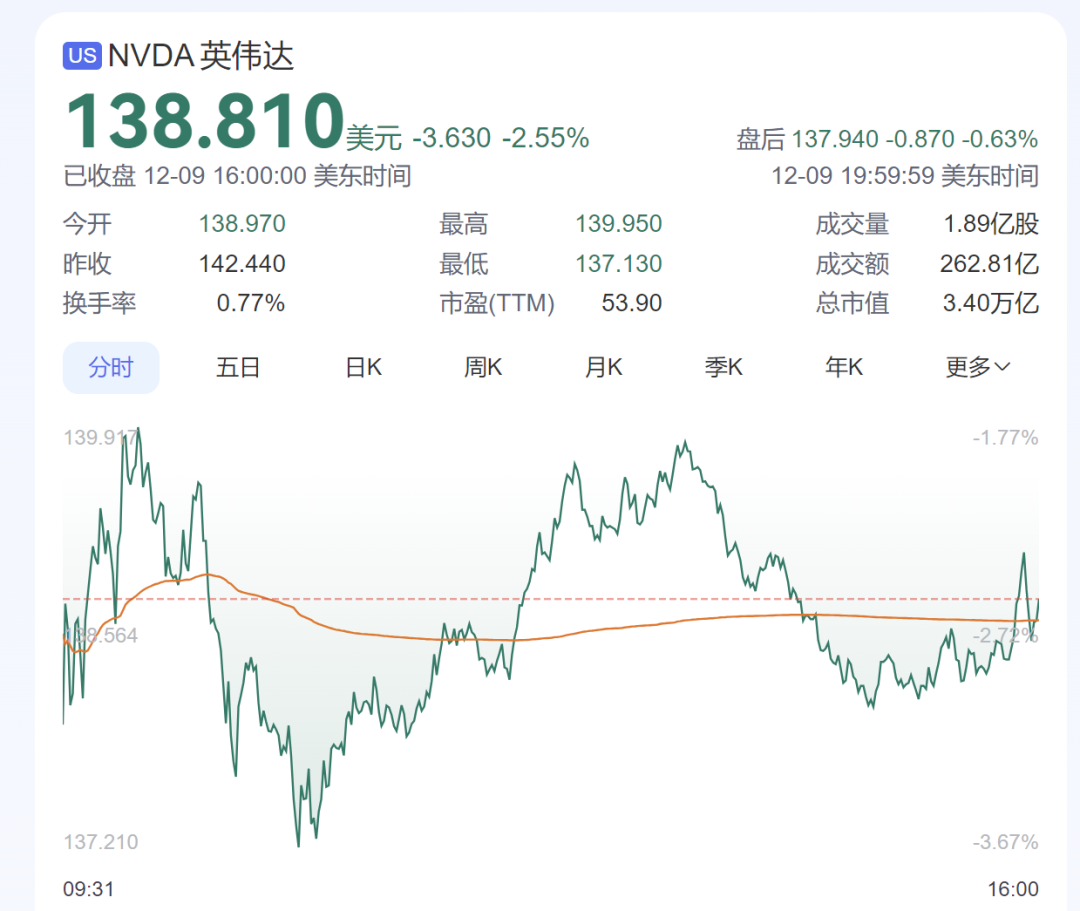Show the 月K monthly chart
The width and height of the screenshot is (1080, 911).
tap(603, 368)
